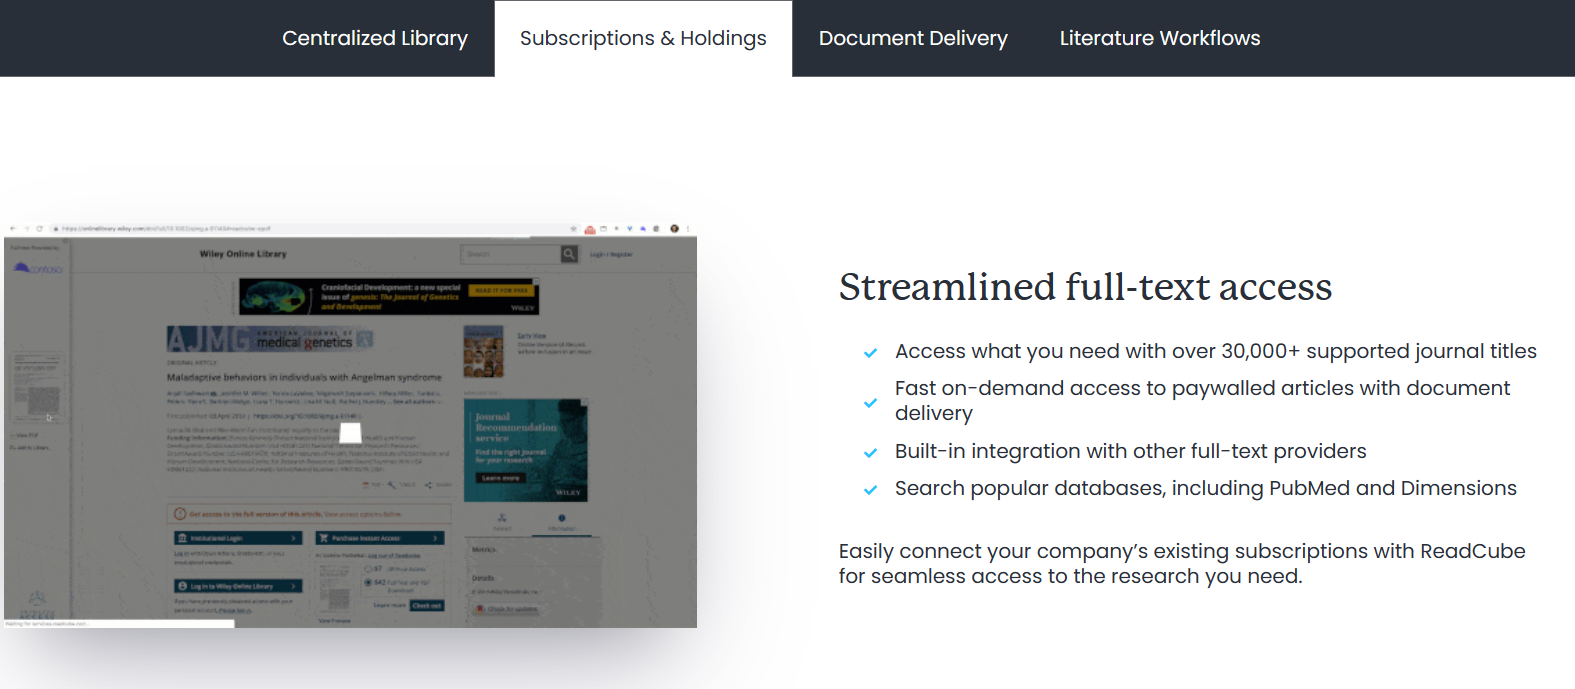Open the Information panel icon
The image size is (1575, 689).
click(561, 520)
